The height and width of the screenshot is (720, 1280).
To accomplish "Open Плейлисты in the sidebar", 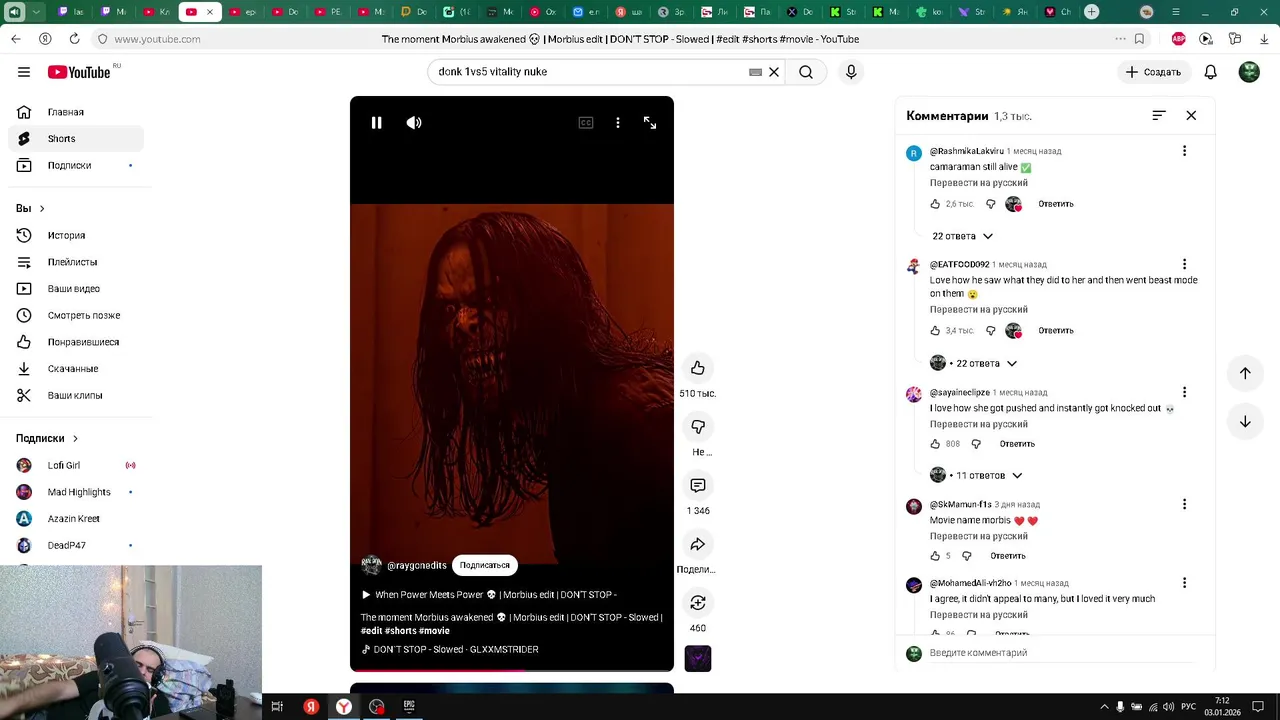I will click(x=76, y=262).
